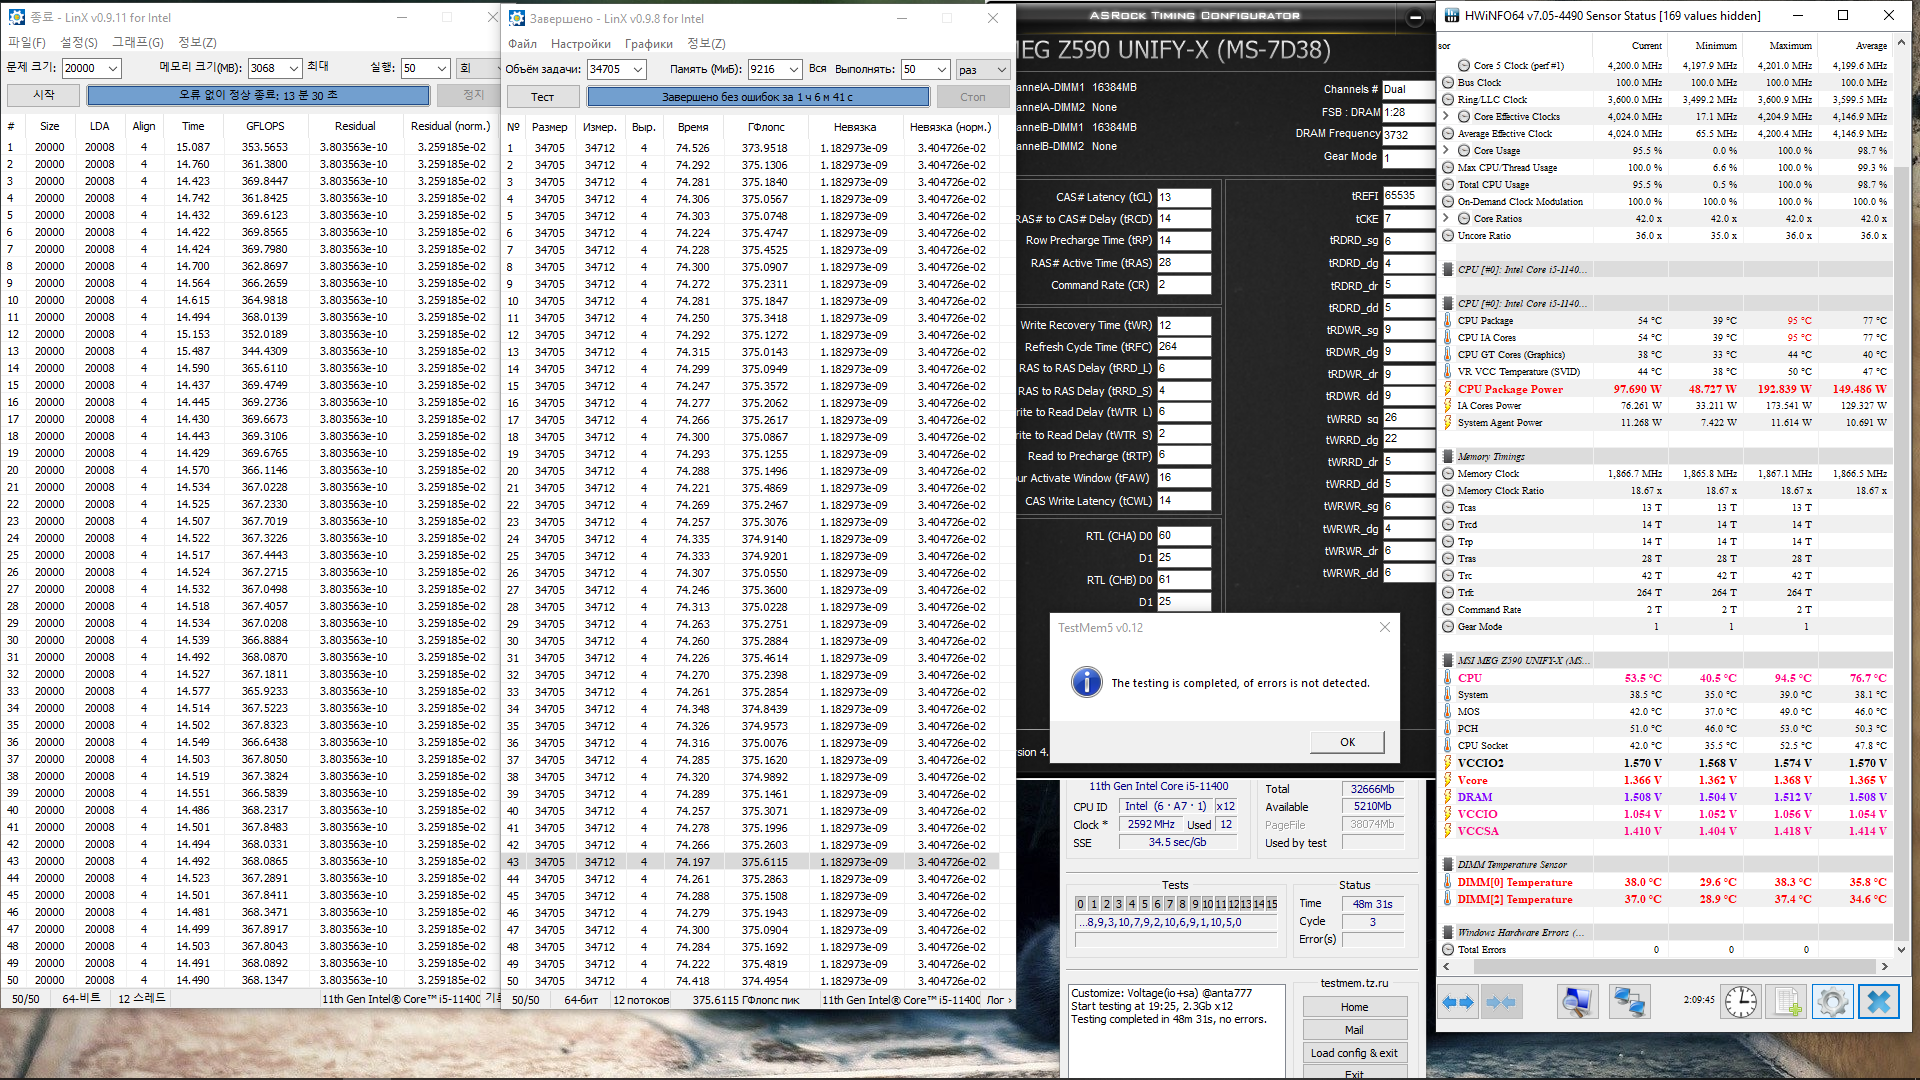Screen dimensions: 1920x1080
Task: Click OK in the TestMem5 dialog
Action: 1347,742
